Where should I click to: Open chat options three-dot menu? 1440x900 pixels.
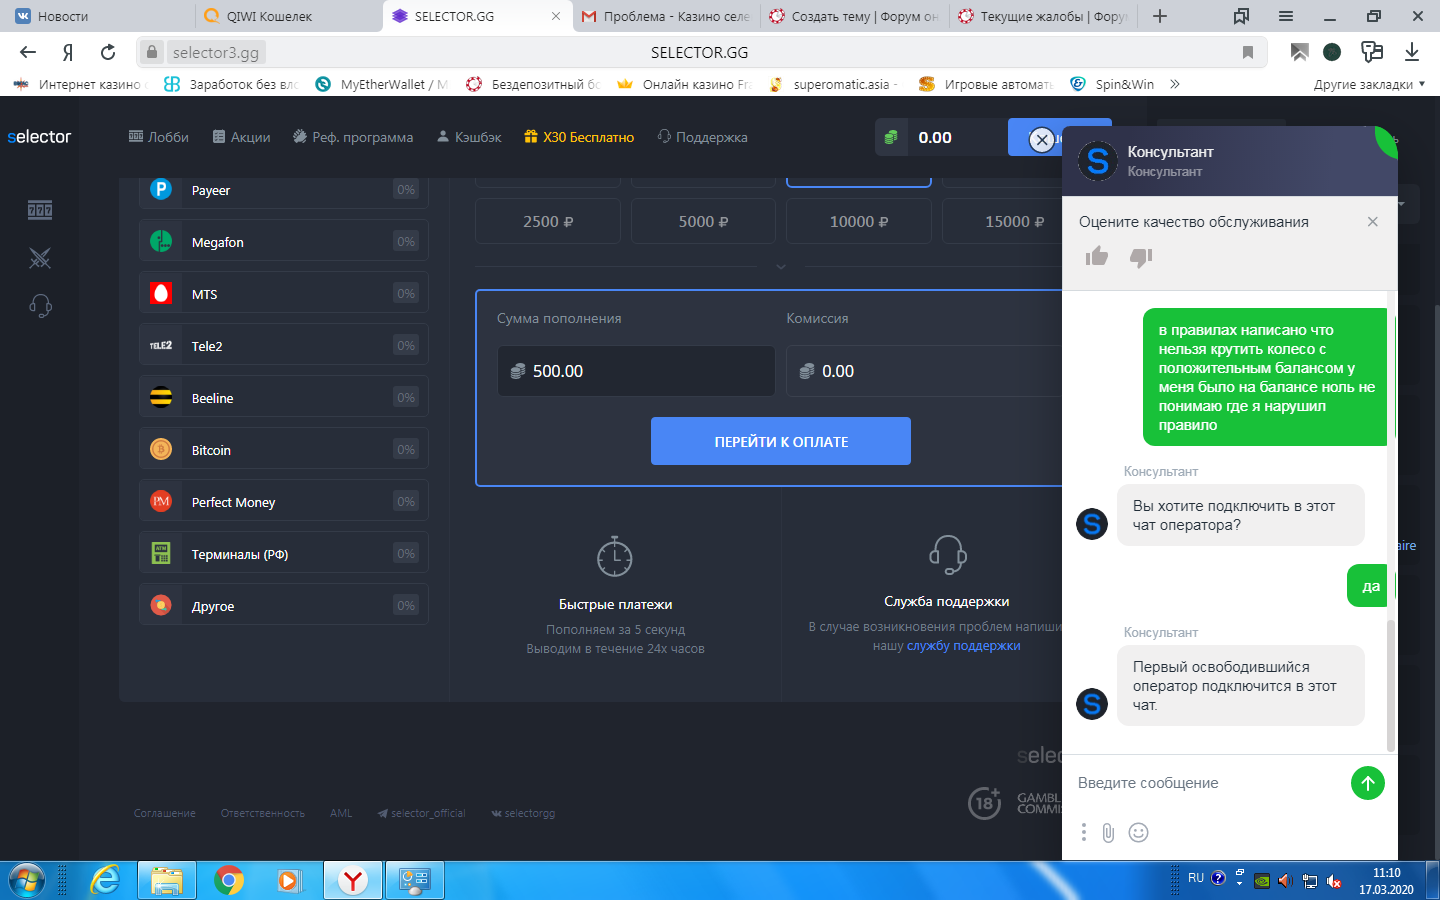tap(1083, 832)
